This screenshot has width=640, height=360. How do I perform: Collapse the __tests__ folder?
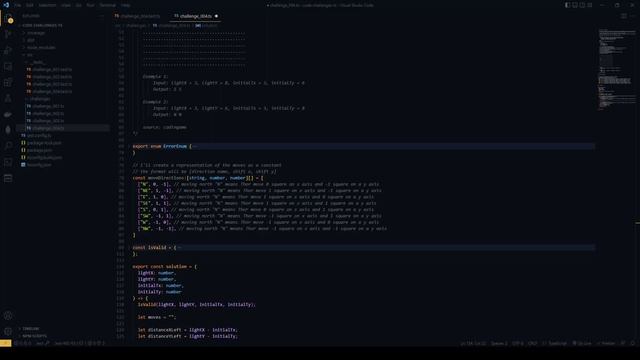(38, 62)
